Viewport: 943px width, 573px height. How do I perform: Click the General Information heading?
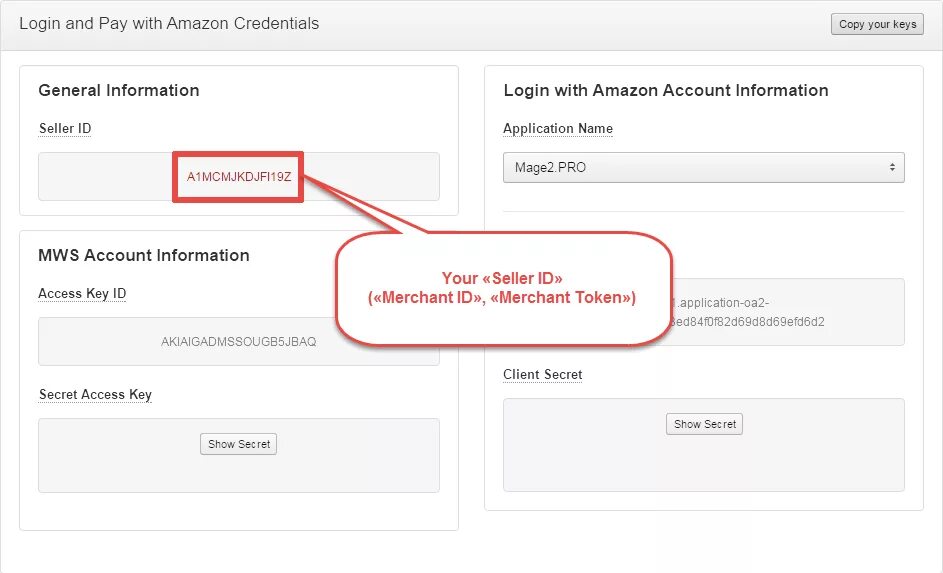pyautogui.click(x=119, y=90)
